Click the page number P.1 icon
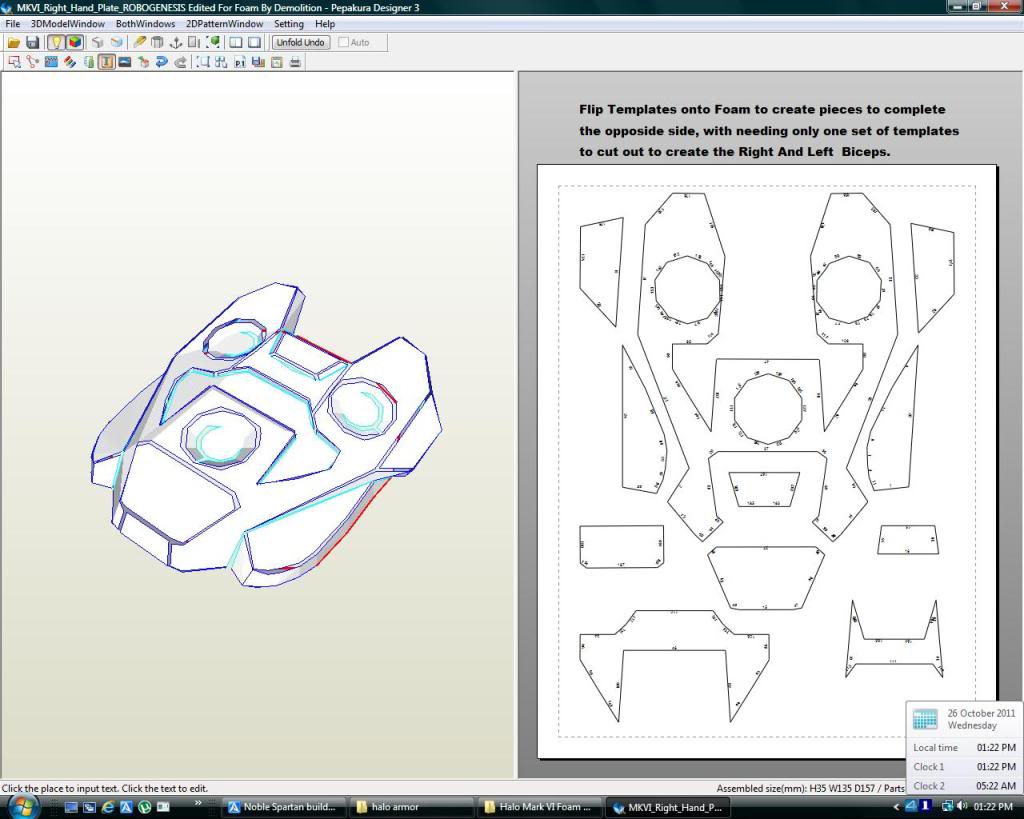This screenshot has height=819, width=1024. [240, 62]
